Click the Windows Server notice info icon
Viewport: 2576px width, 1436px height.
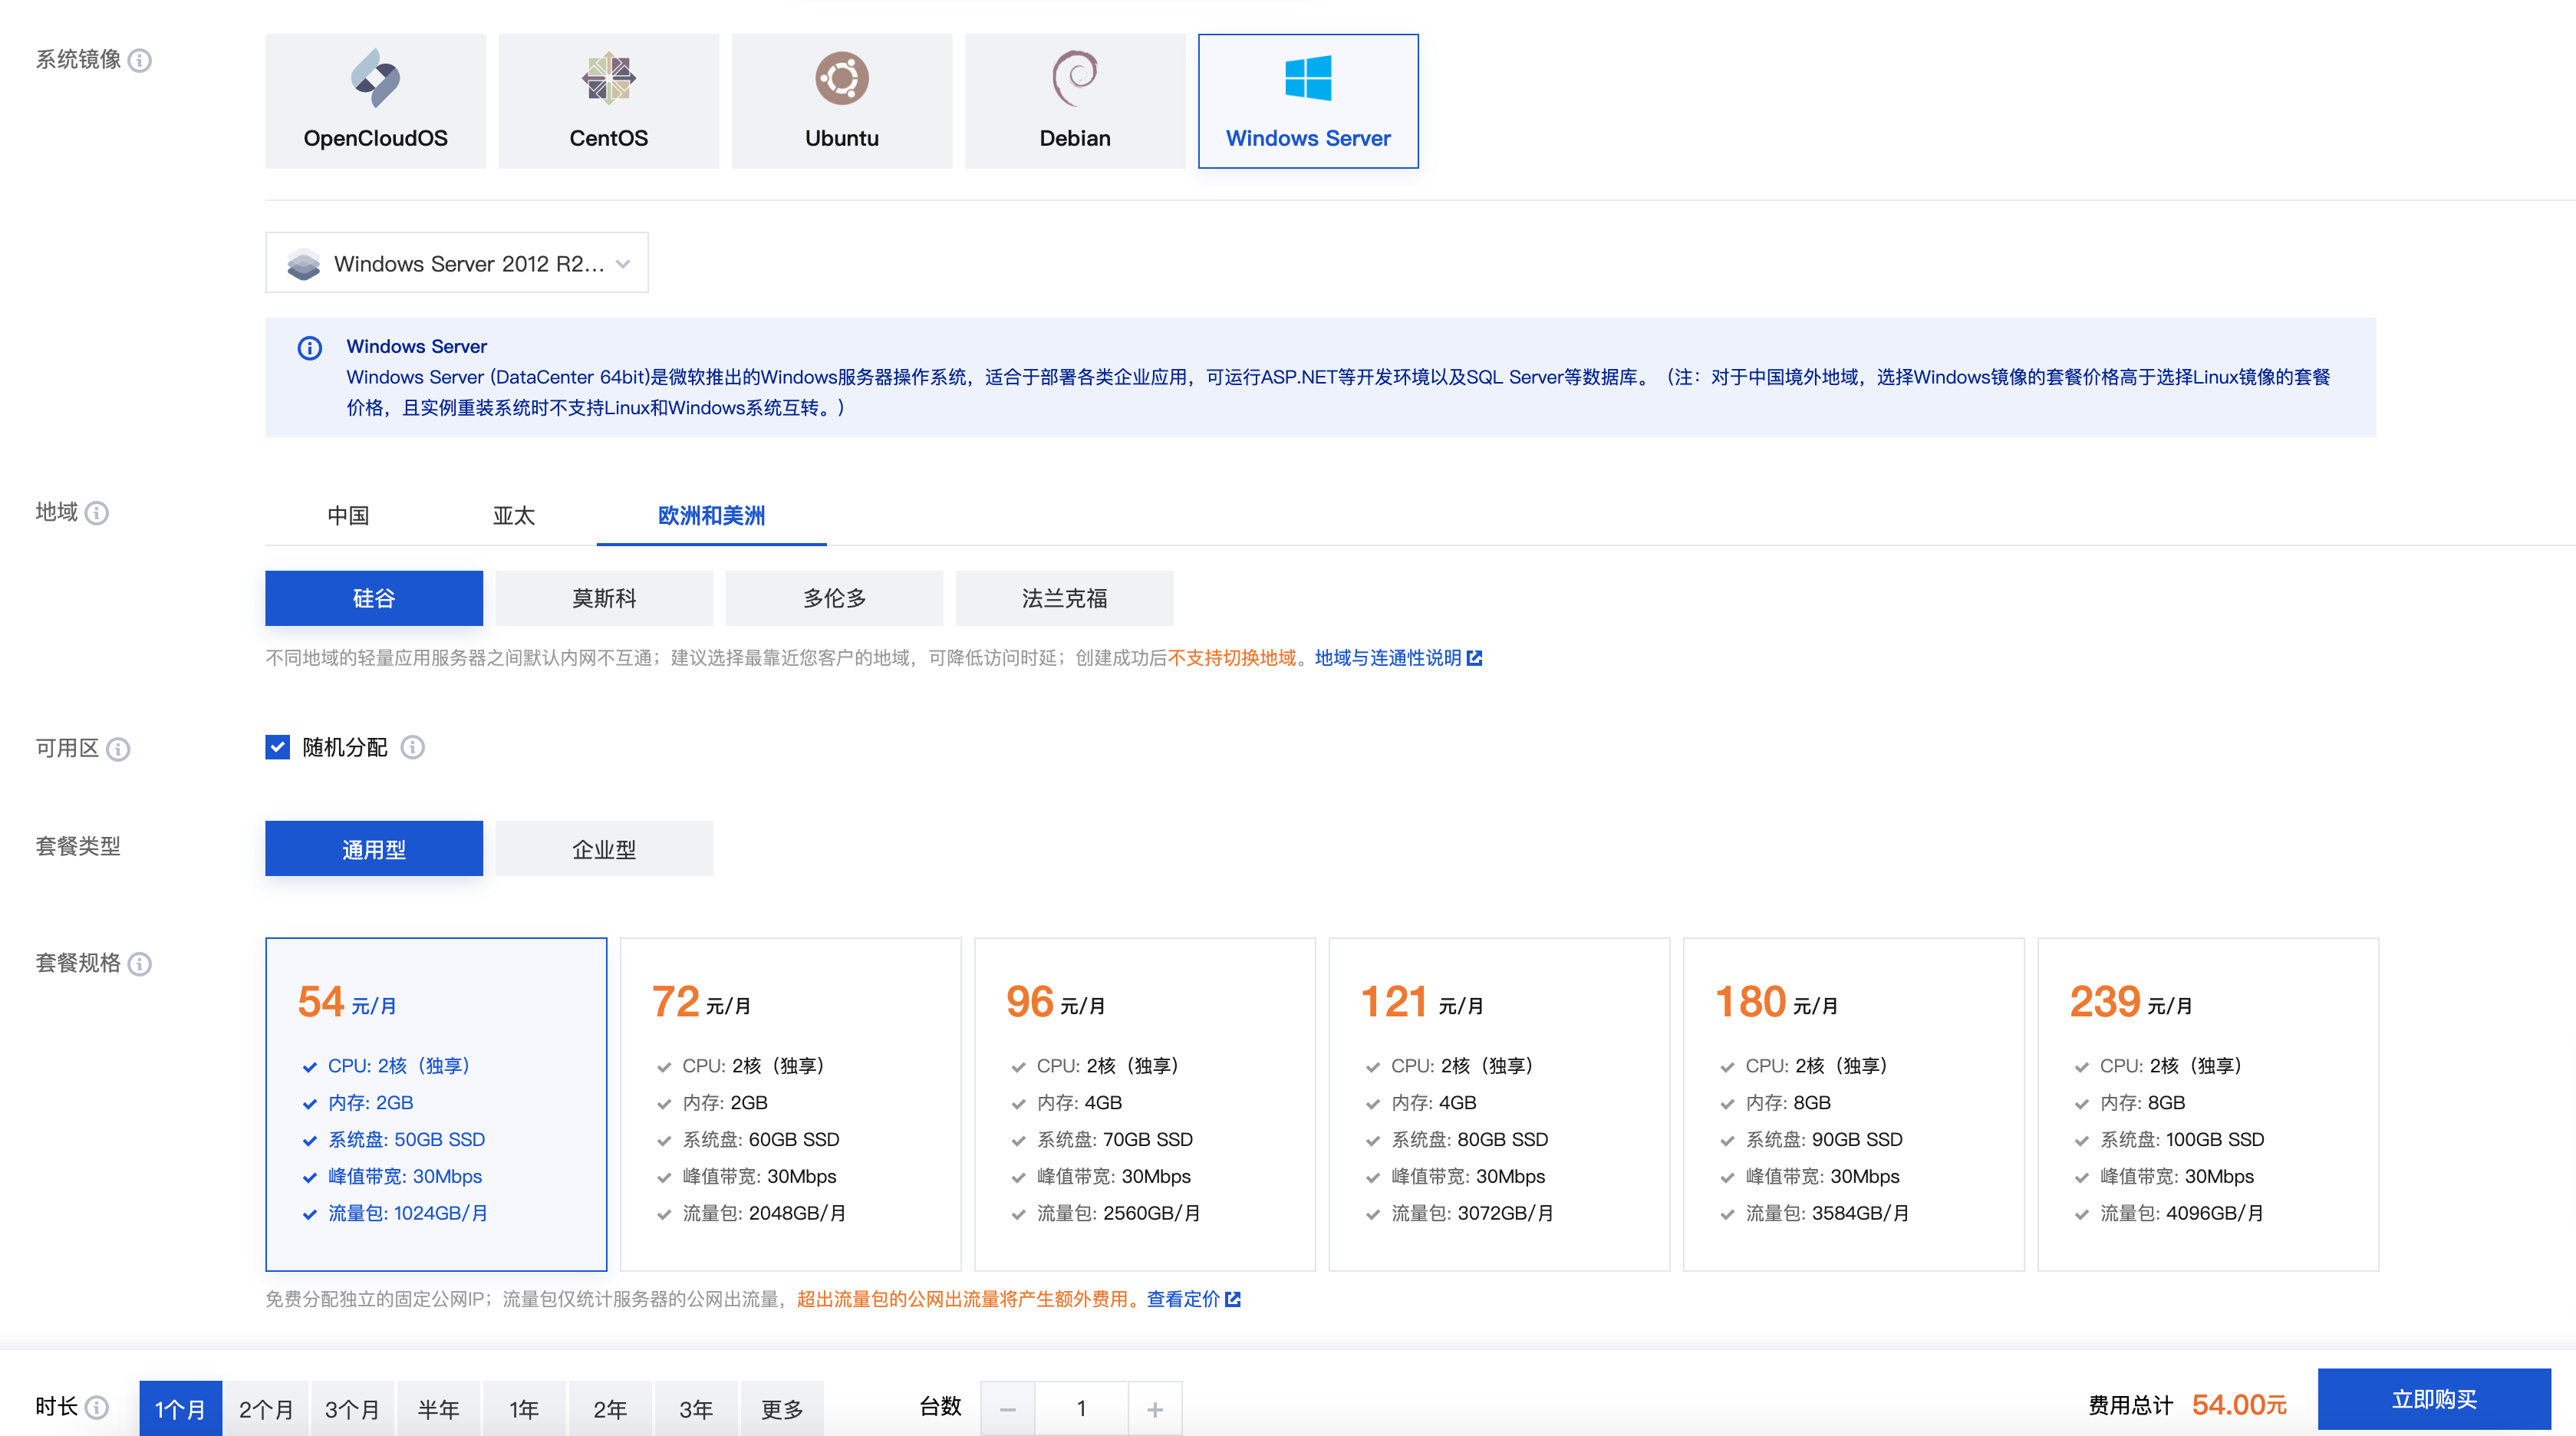point(310,348)
